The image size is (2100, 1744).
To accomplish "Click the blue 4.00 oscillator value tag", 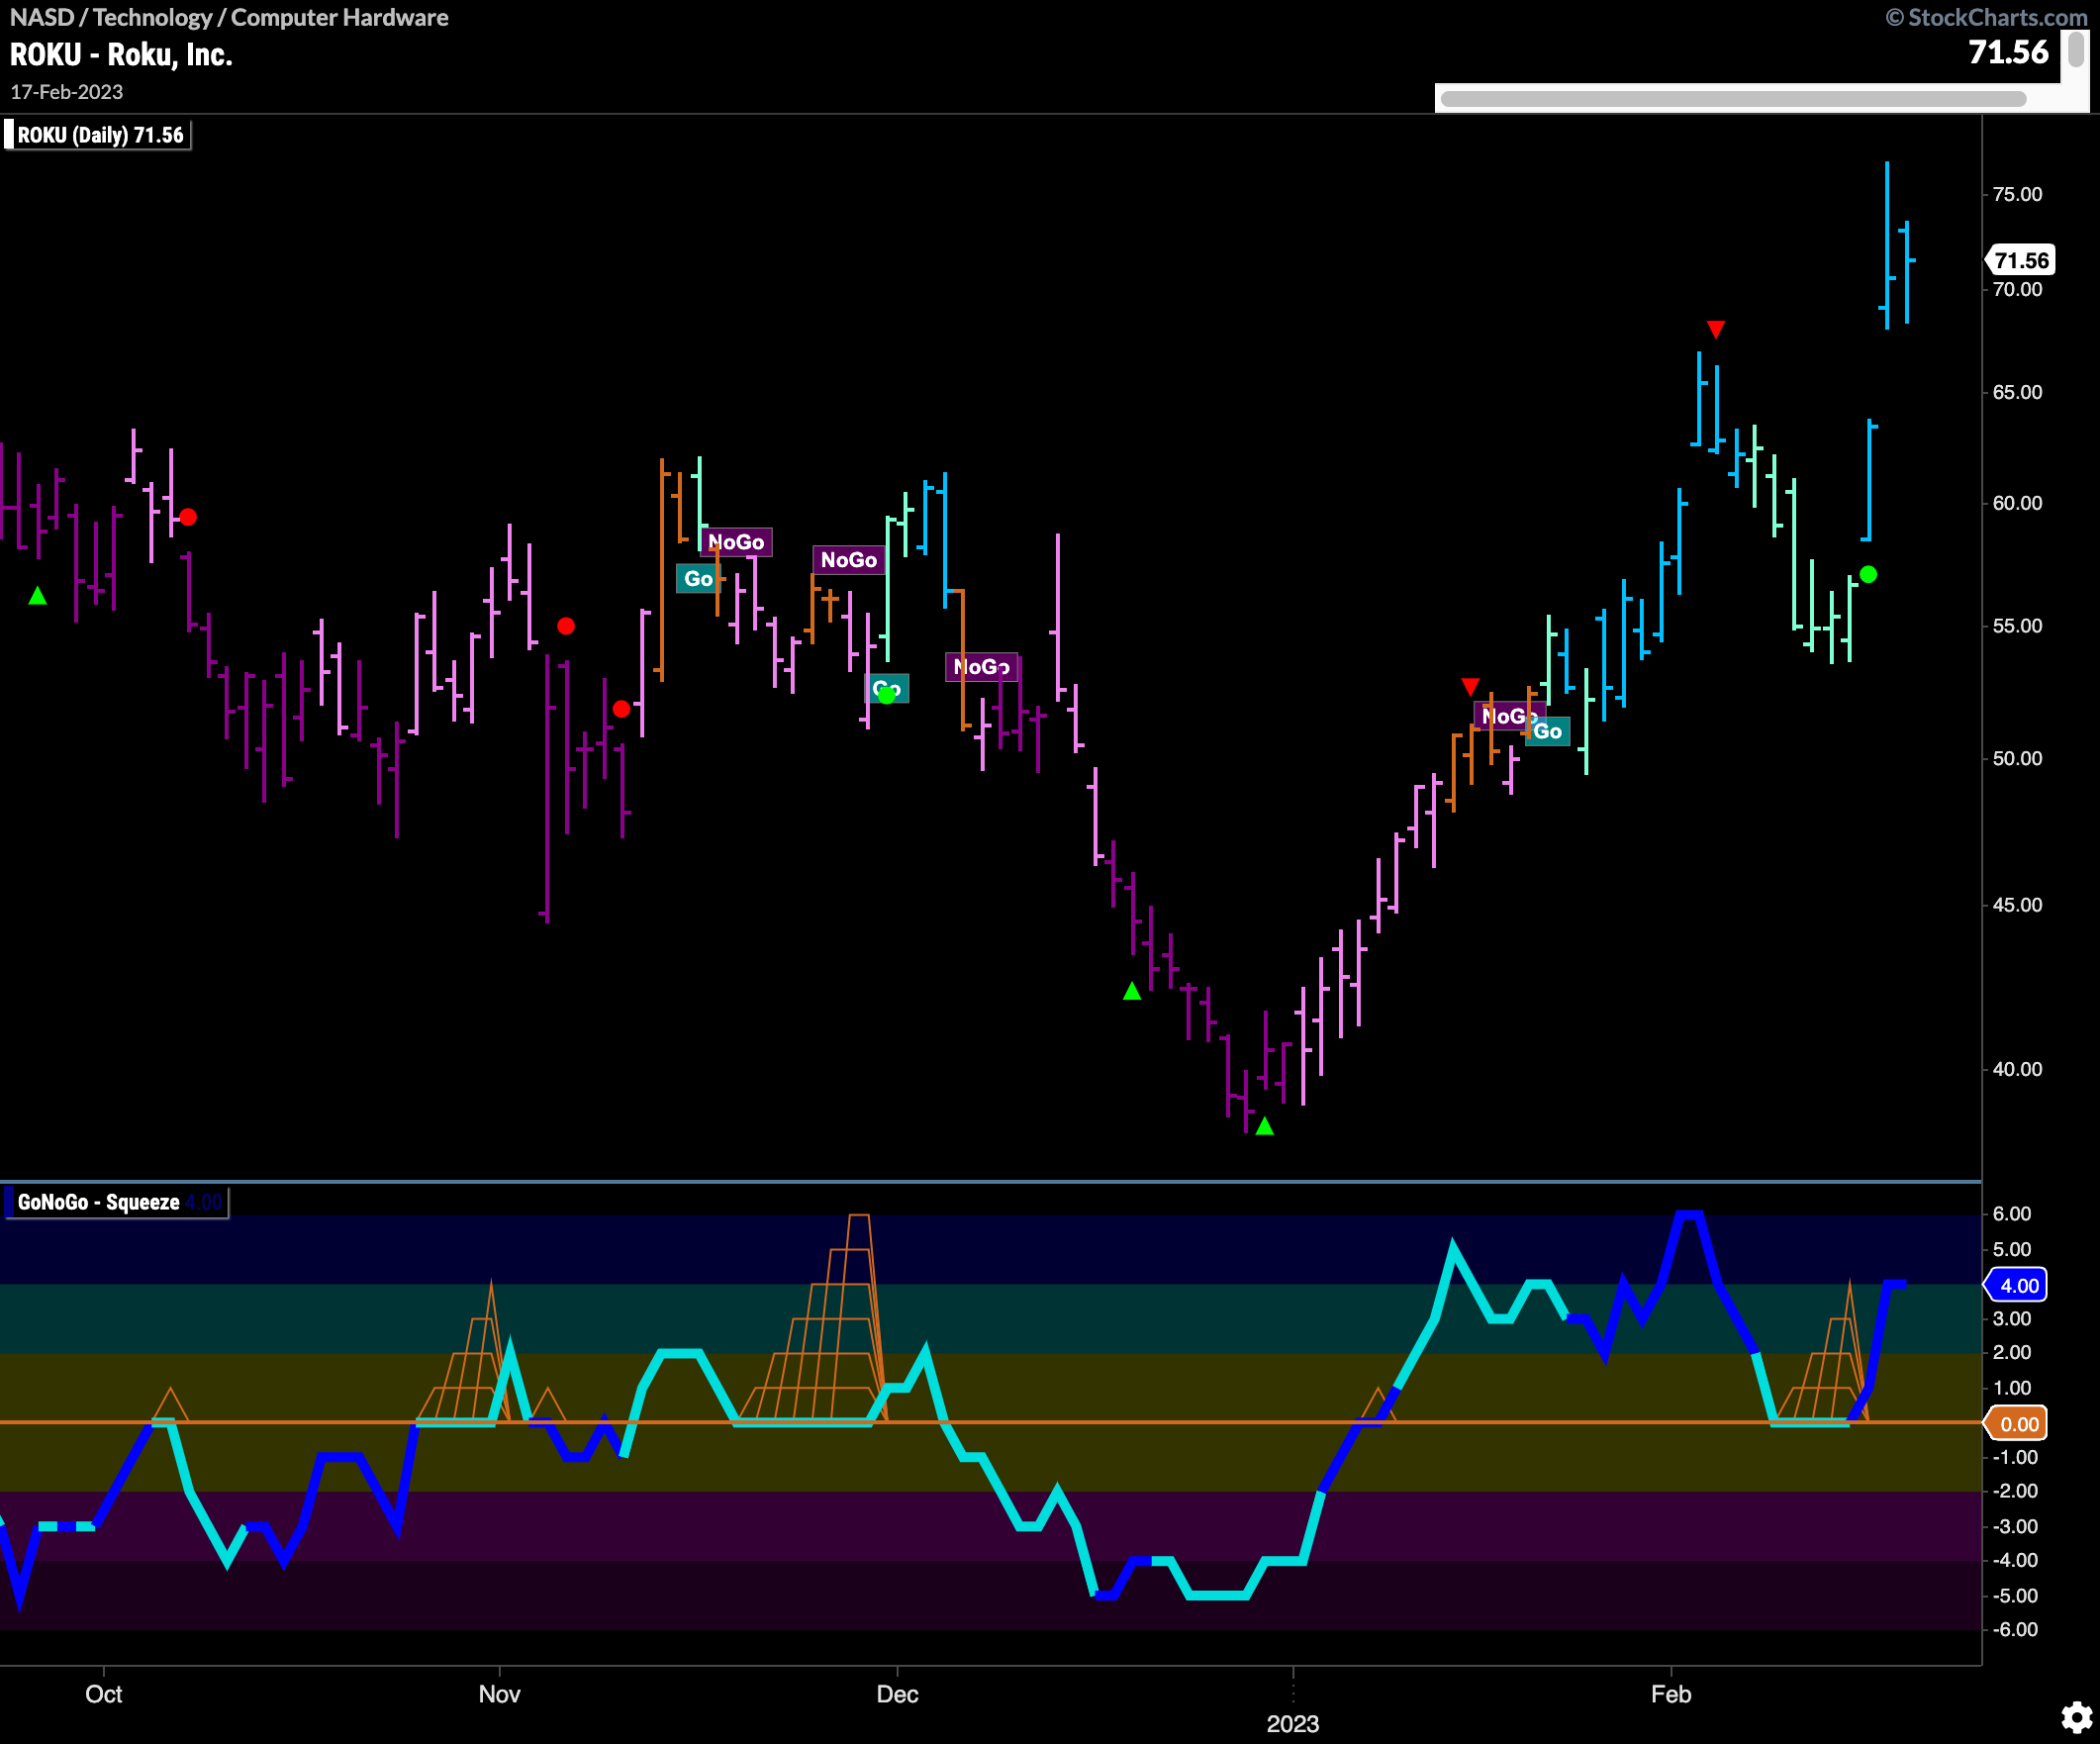I will 2017,1285.
